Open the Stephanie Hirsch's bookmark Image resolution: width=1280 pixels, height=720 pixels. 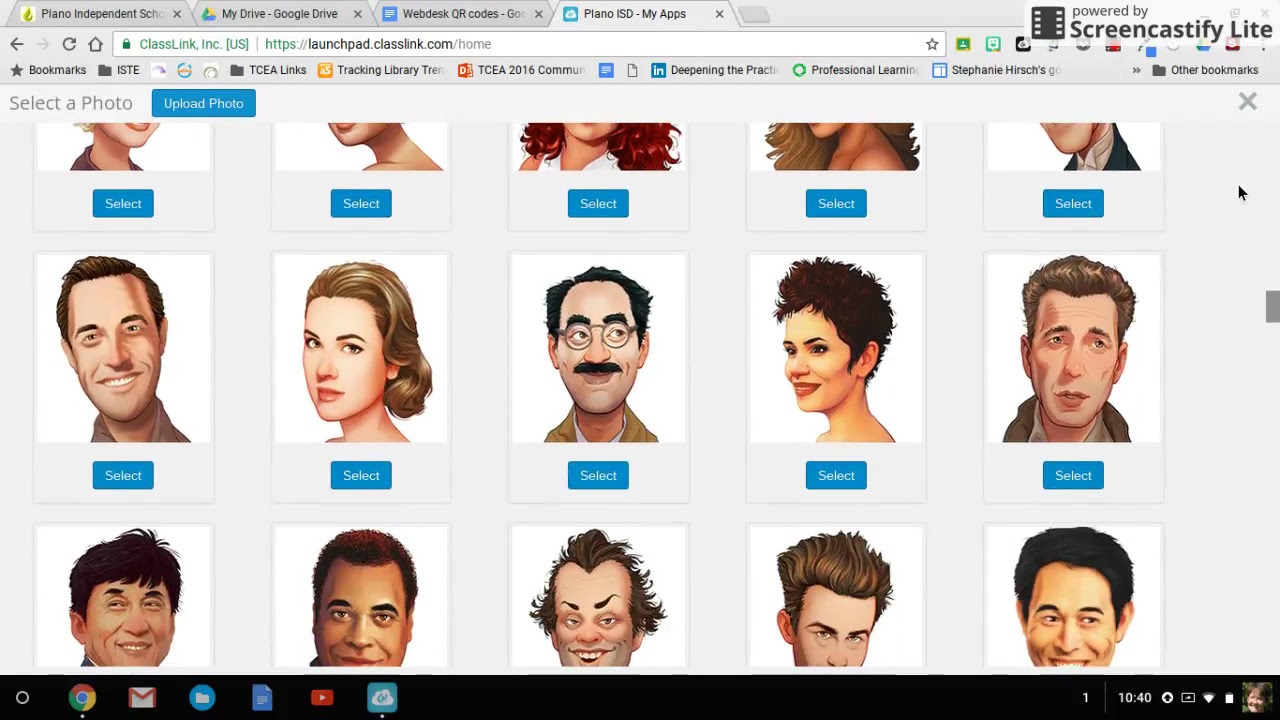click(995, 70)
